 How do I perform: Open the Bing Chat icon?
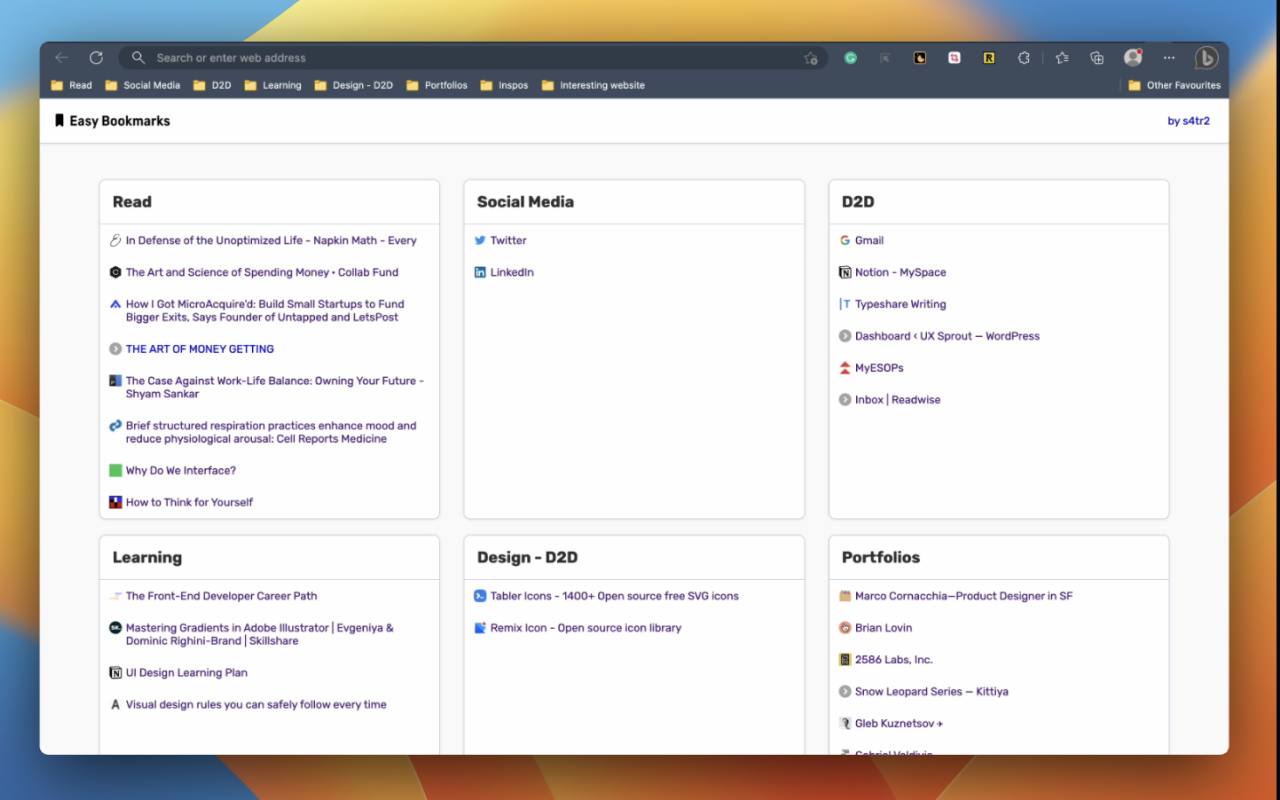[x=1207, y=58]
